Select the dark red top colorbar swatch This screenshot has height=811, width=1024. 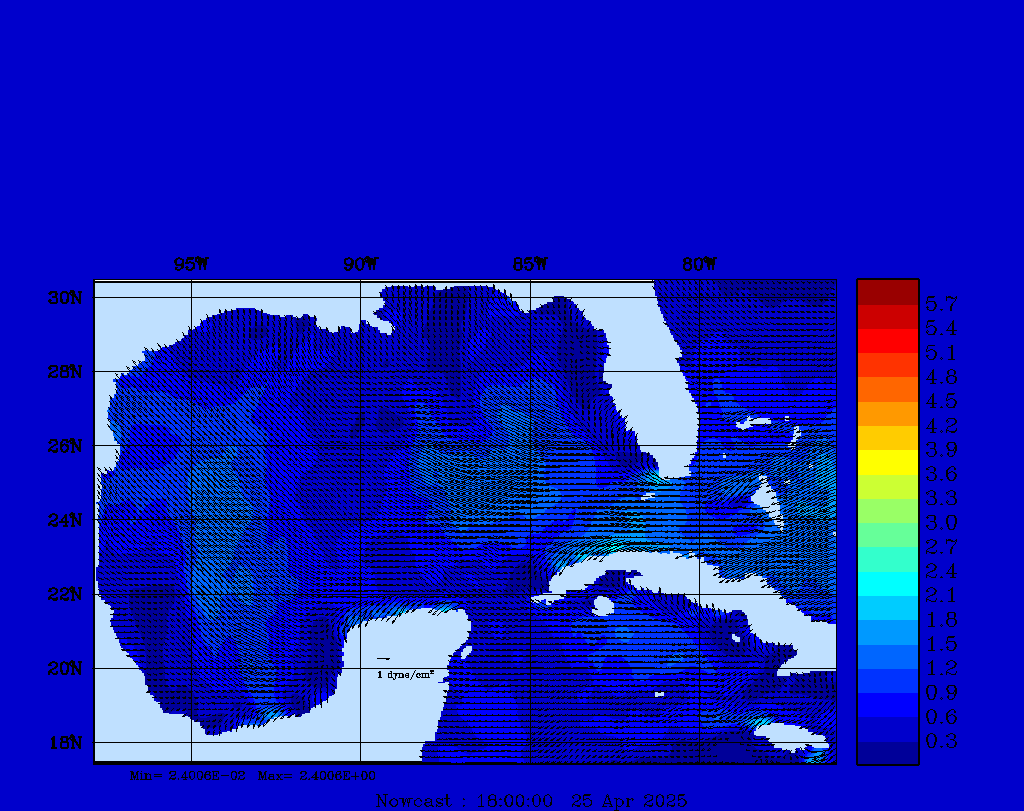point(887,292)
